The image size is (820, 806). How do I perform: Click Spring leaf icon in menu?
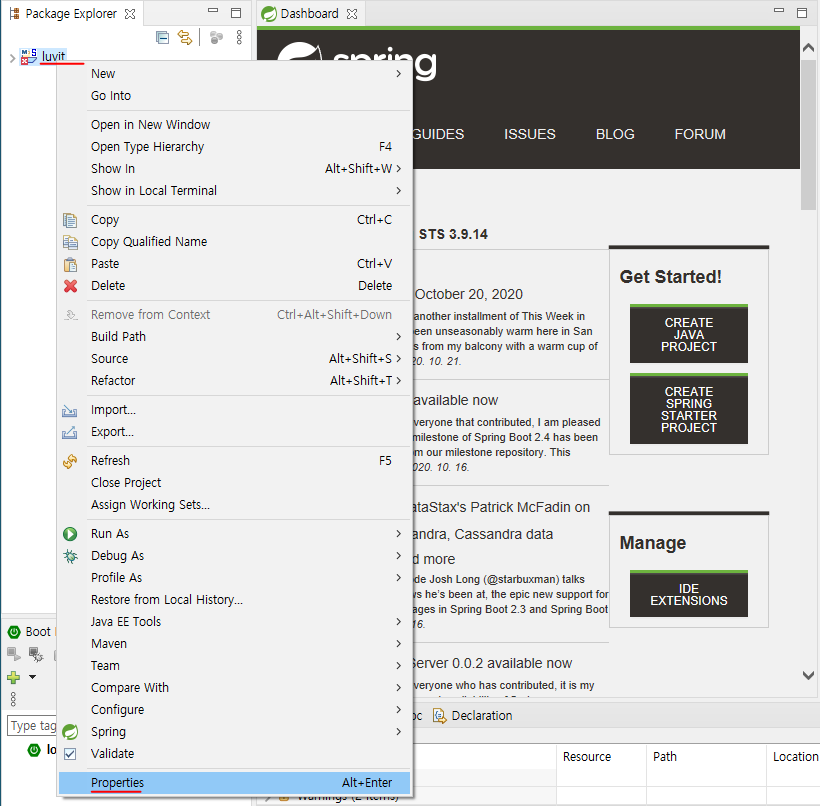(70, 732)
